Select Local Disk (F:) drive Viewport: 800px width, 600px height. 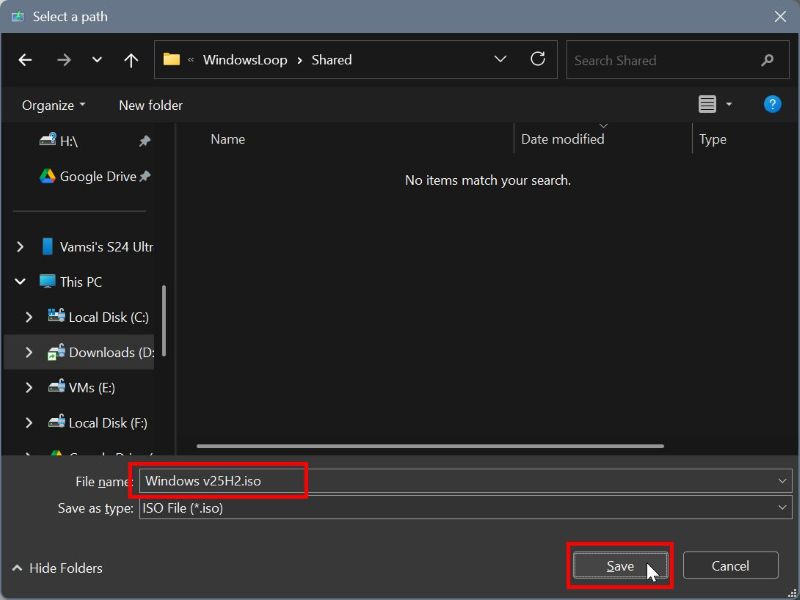pyautogui.click(x=108, y=423)
